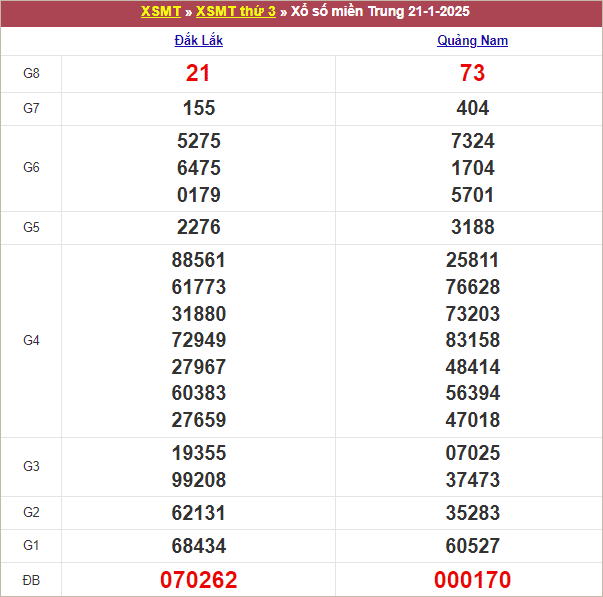The image size is (603, 597).
Task: Click G4 number 25811
Action: 473,260
